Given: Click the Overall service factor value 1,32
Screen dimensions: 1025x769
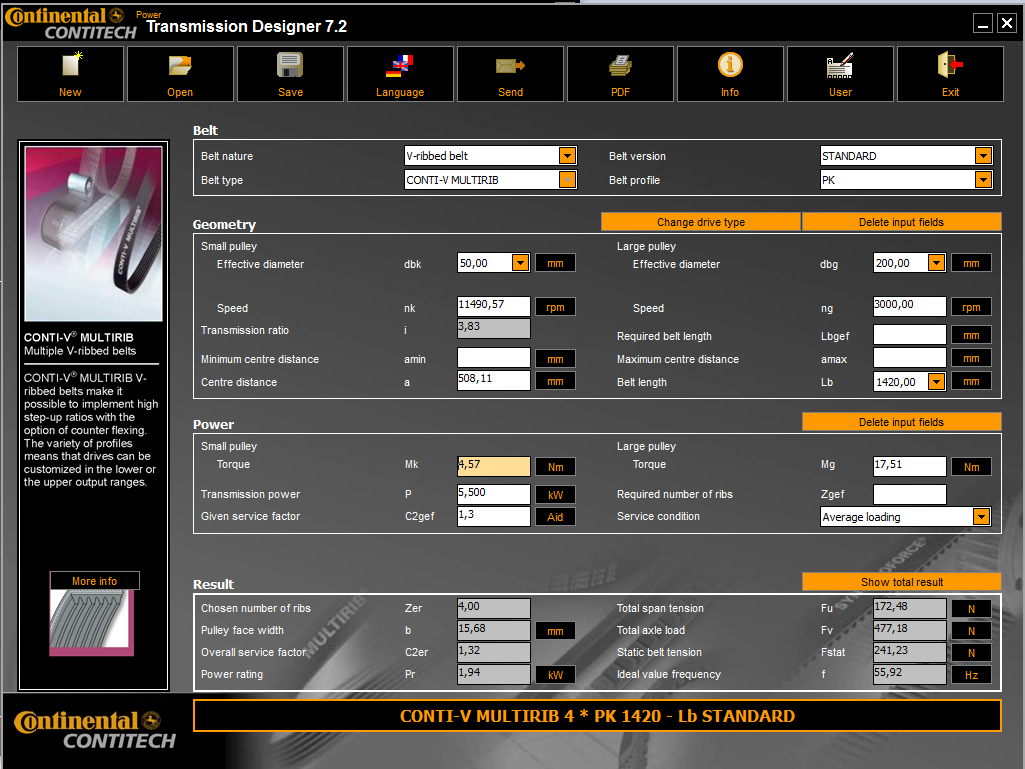Looking at the screenshot, I should click(494, 652).
